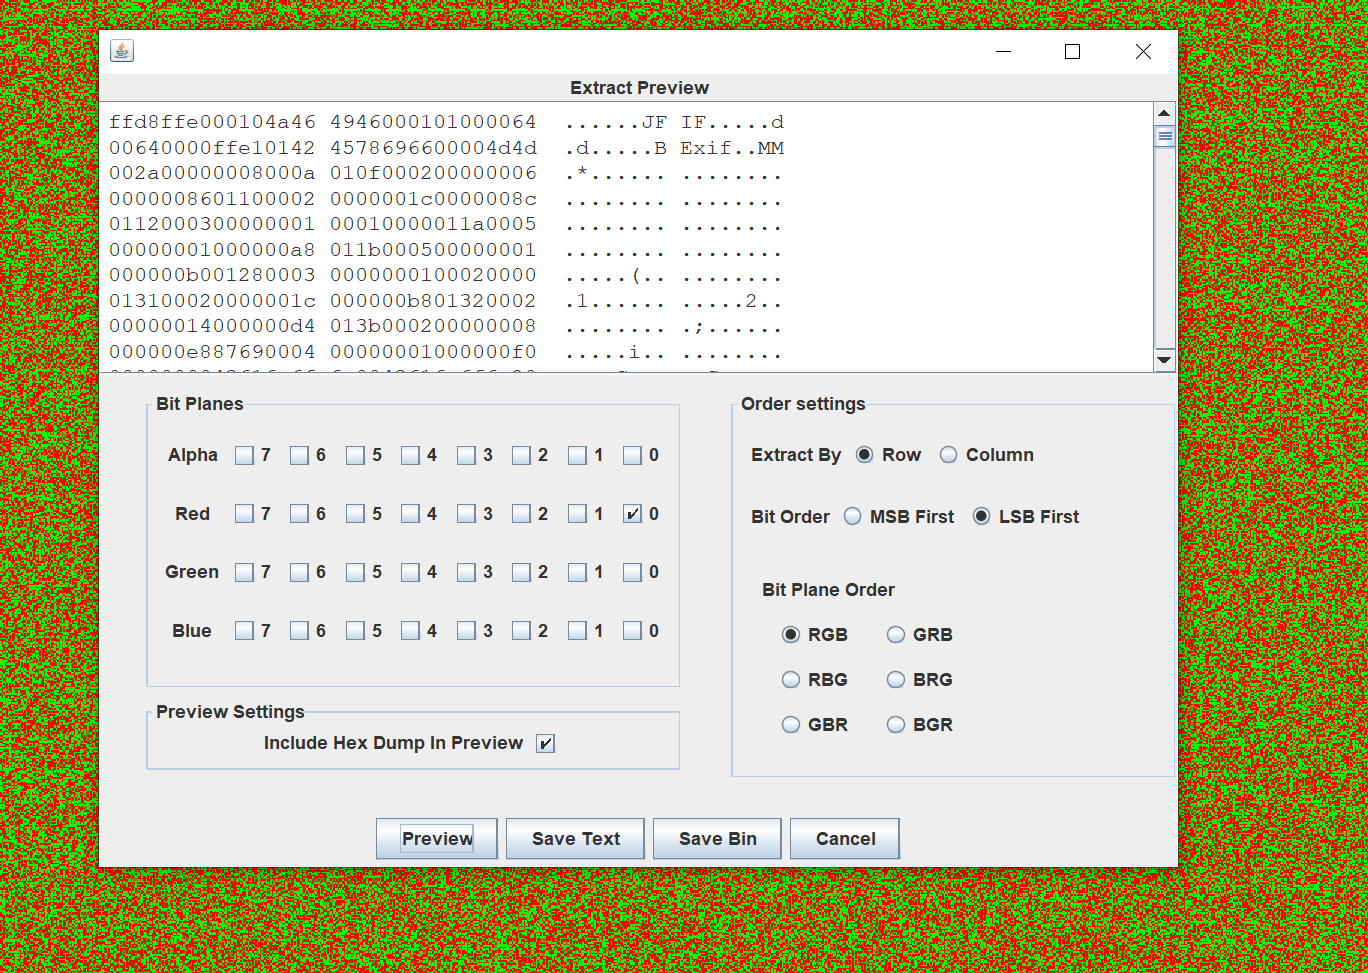Select RGB bit plane order
This screenshot has width=1368, height=973.
tap(791, 635)
